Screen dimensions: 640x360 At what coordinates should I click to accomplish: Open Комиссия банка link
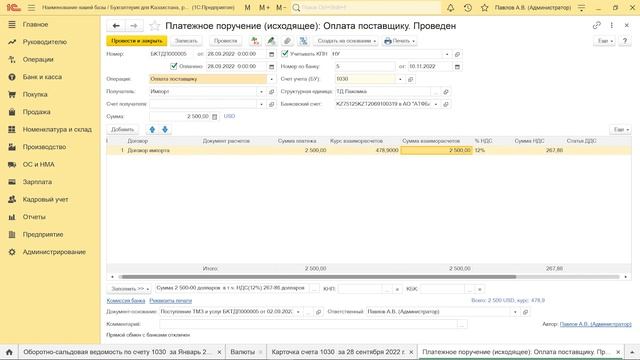click(126, 301)
